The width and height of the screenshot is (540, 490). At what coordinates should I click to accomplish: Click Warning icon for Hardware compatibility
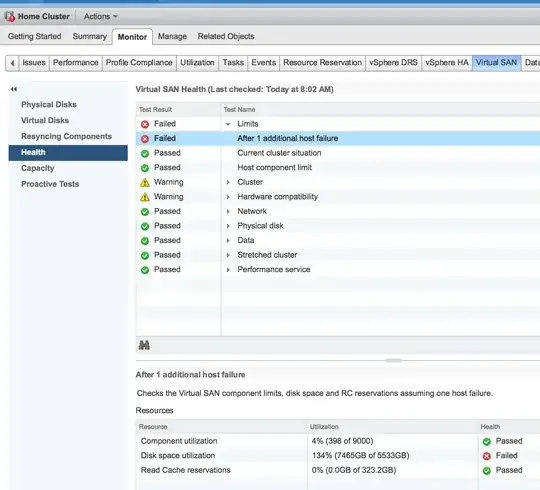[x=145, y=197]
